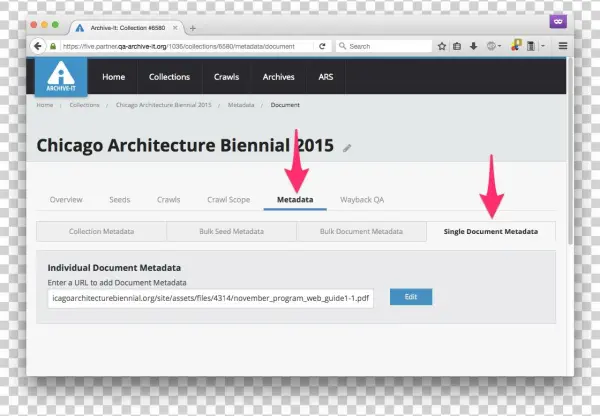
Task: Open a new browser tab
Action: [192, 27]
